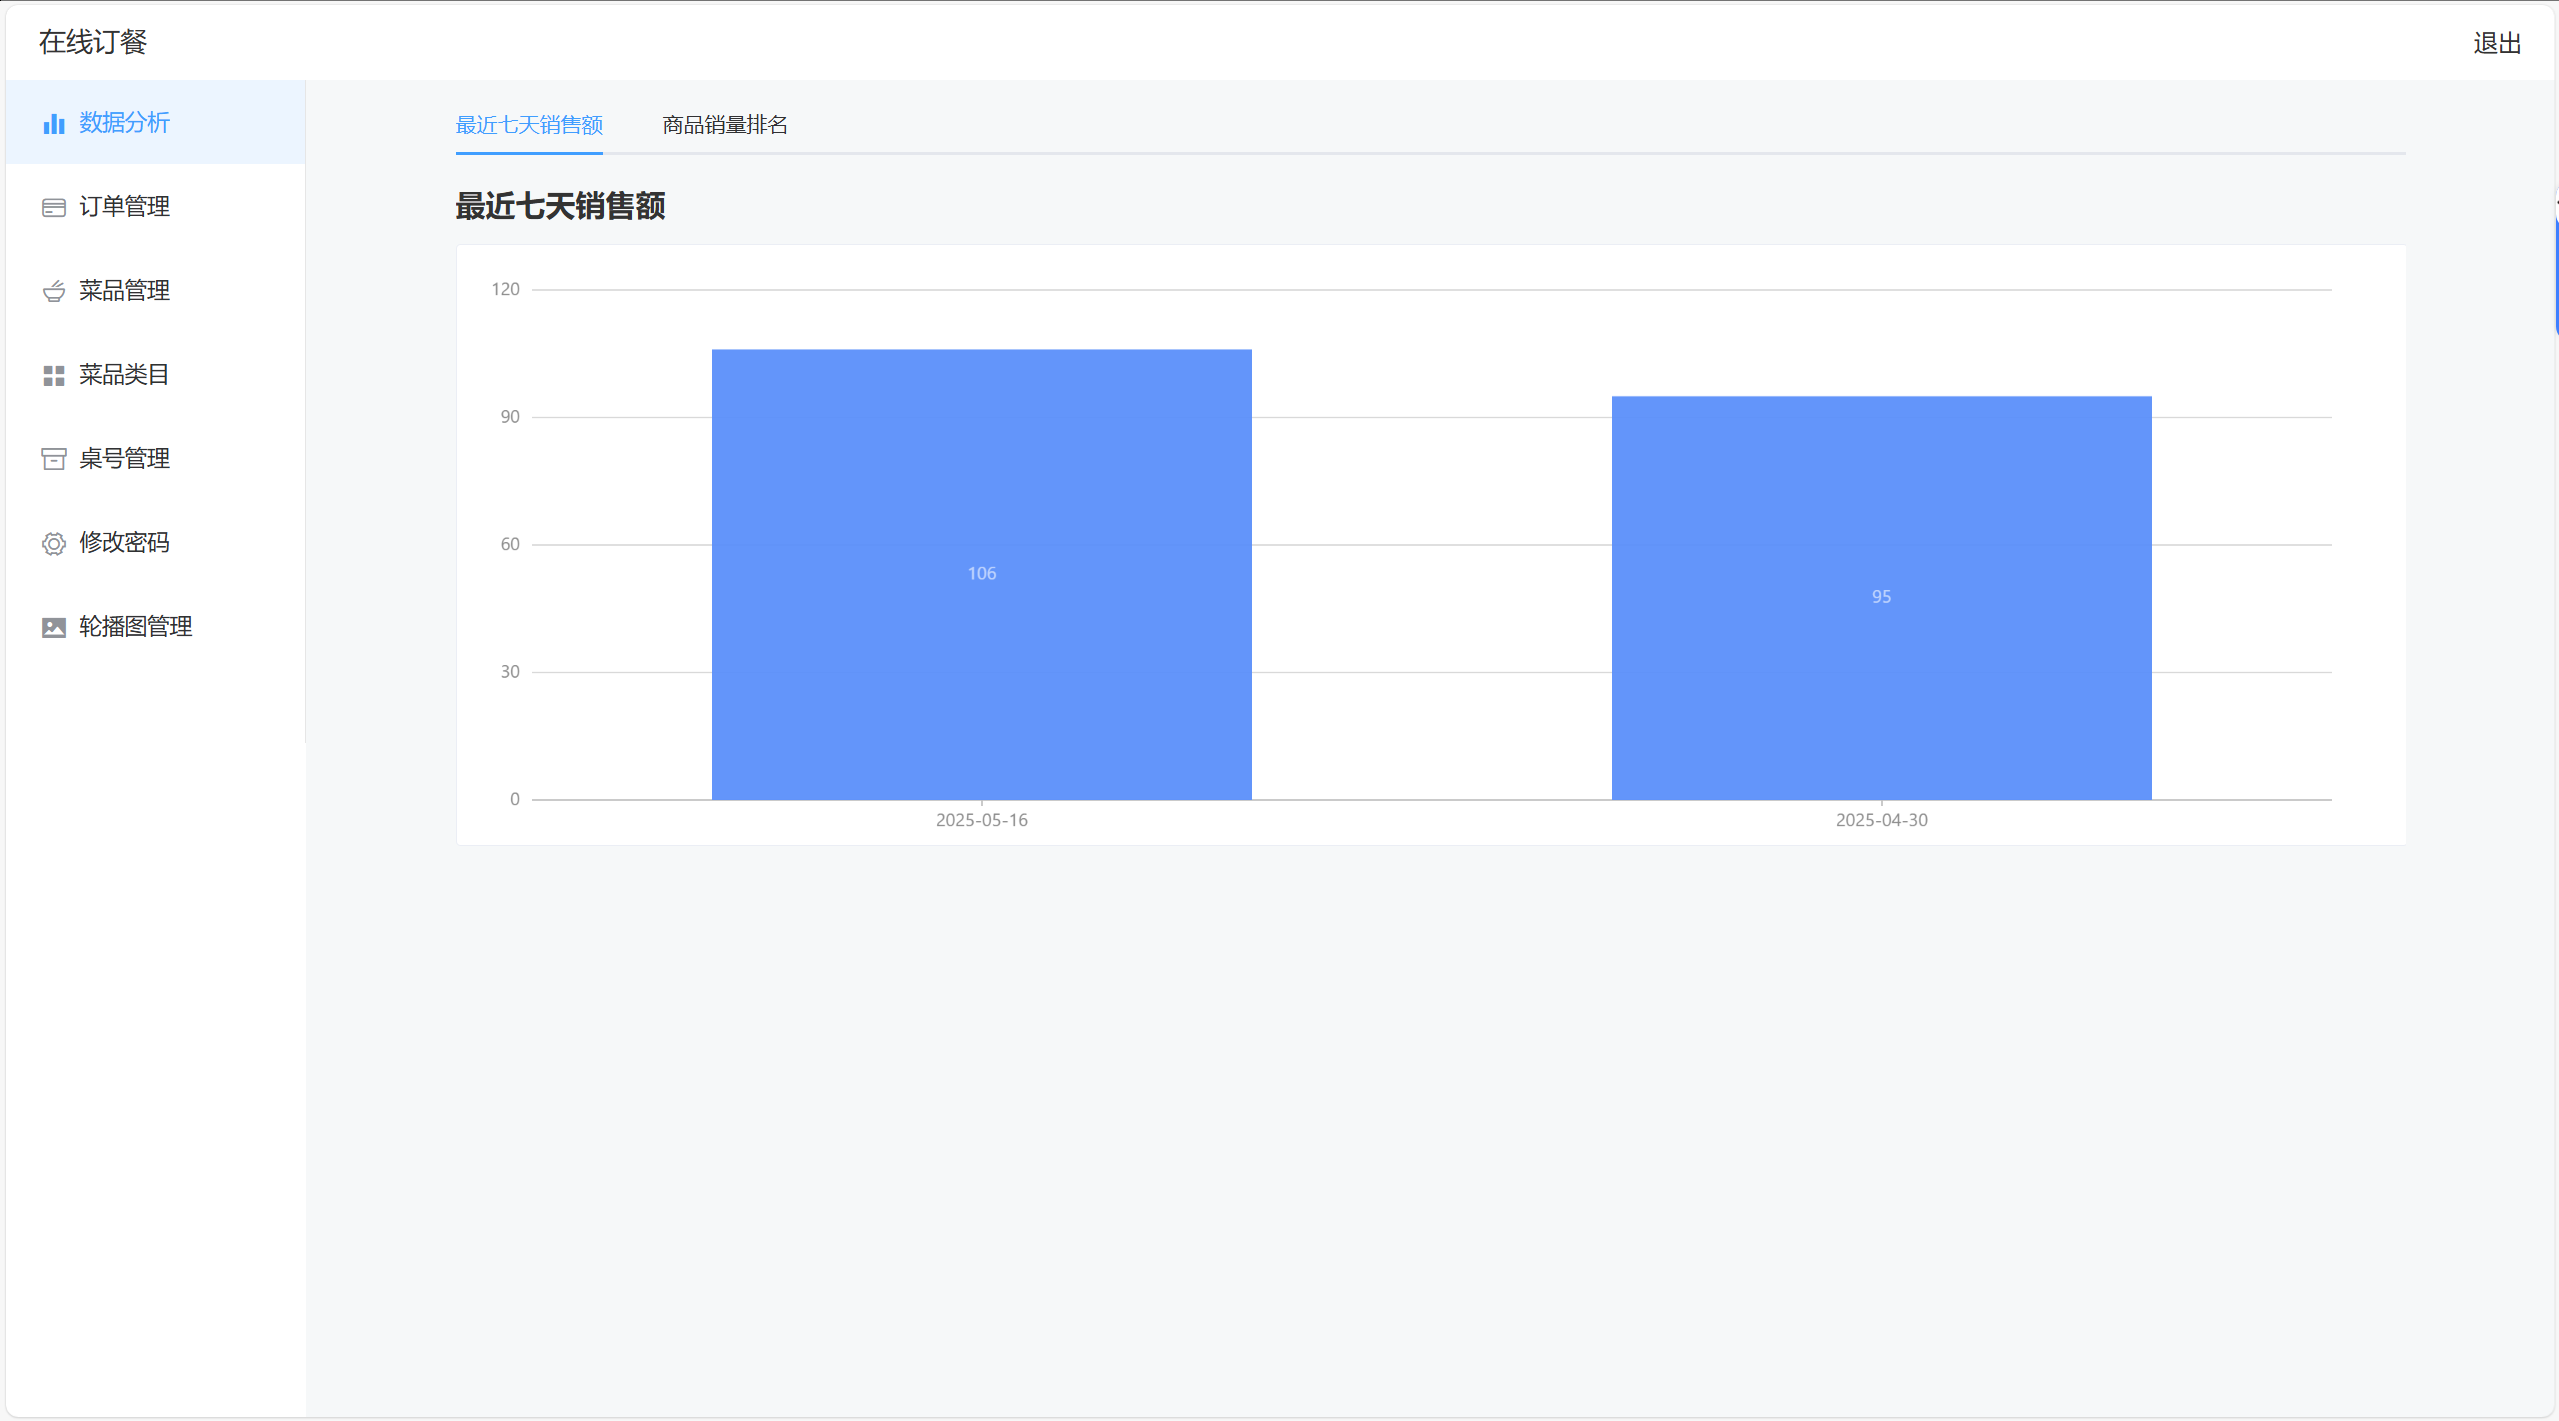Click the picture icon beside 轮播图管理
This screenshot has width=2559, height=1421.
(54, 627)
